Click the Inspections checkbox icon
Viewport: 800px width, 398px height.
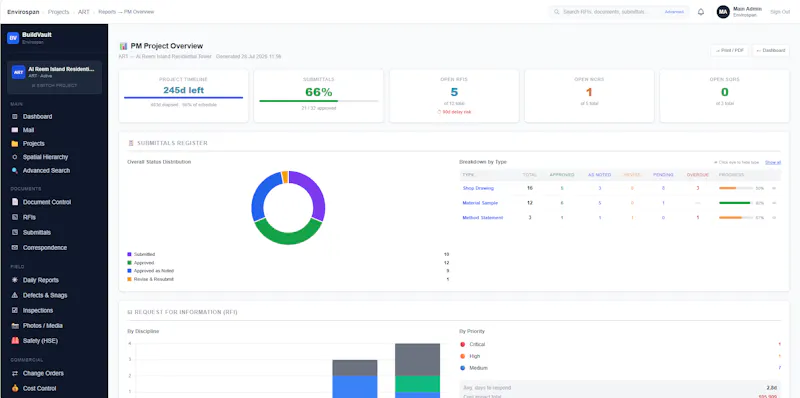pyautogui.click(x=14, y=310)
